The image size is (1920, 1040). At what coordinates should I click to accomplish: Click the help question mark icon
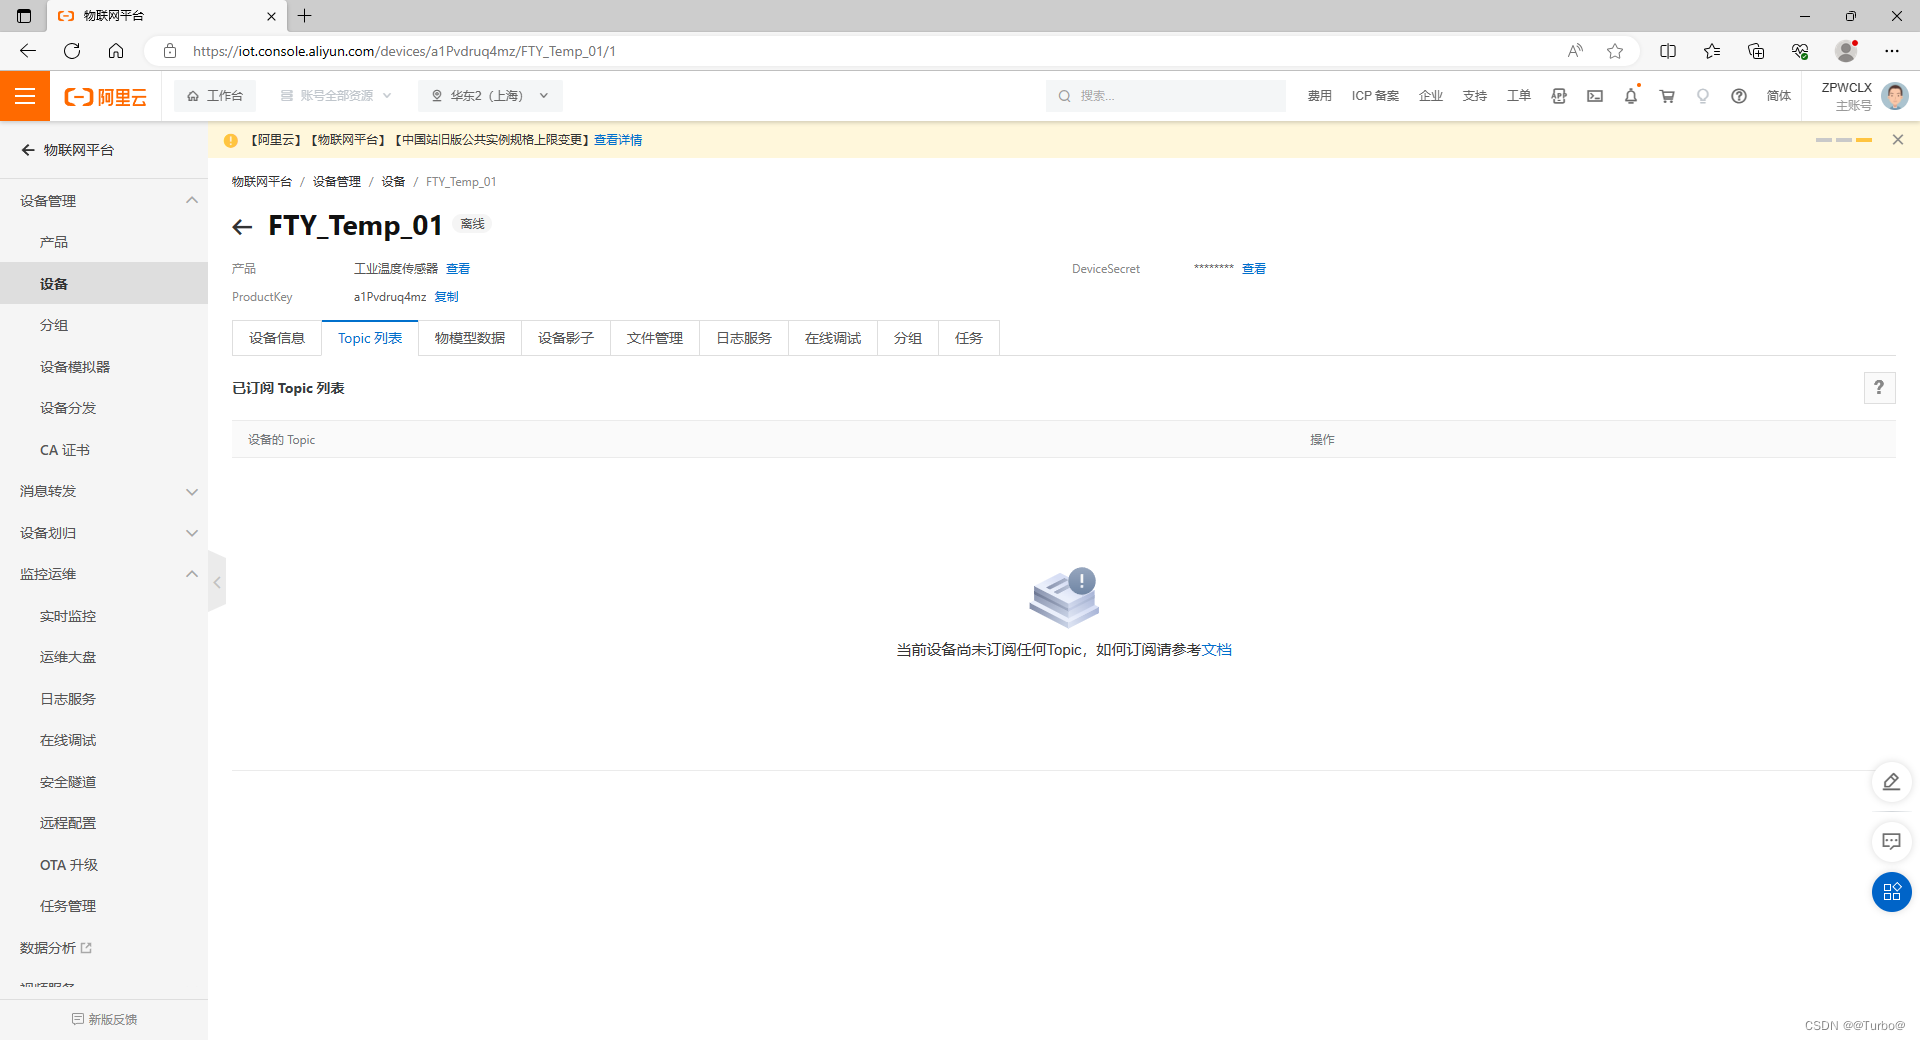pos(1739,96)
